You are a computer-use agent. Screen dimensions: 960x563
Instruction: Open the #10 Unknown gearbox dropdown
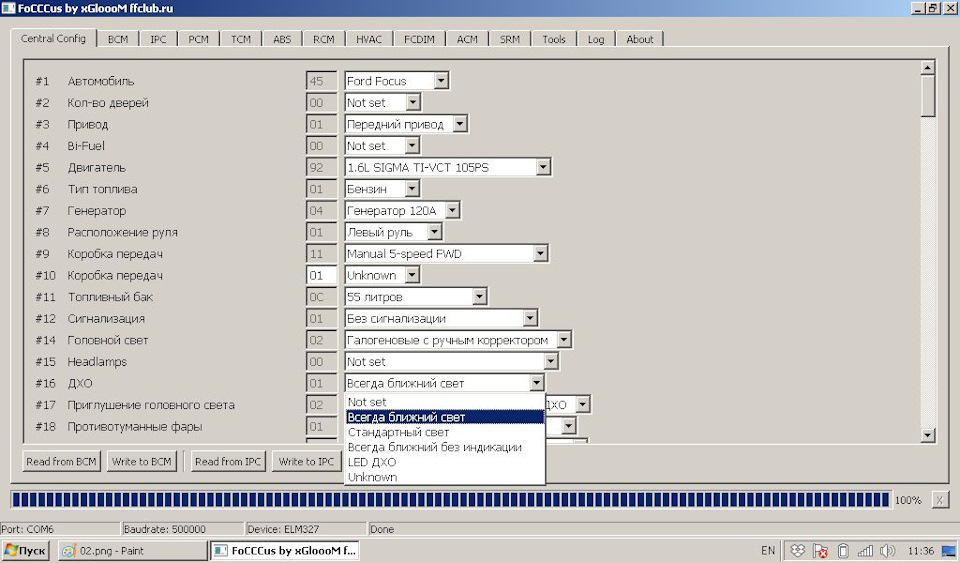pos(412,275)
